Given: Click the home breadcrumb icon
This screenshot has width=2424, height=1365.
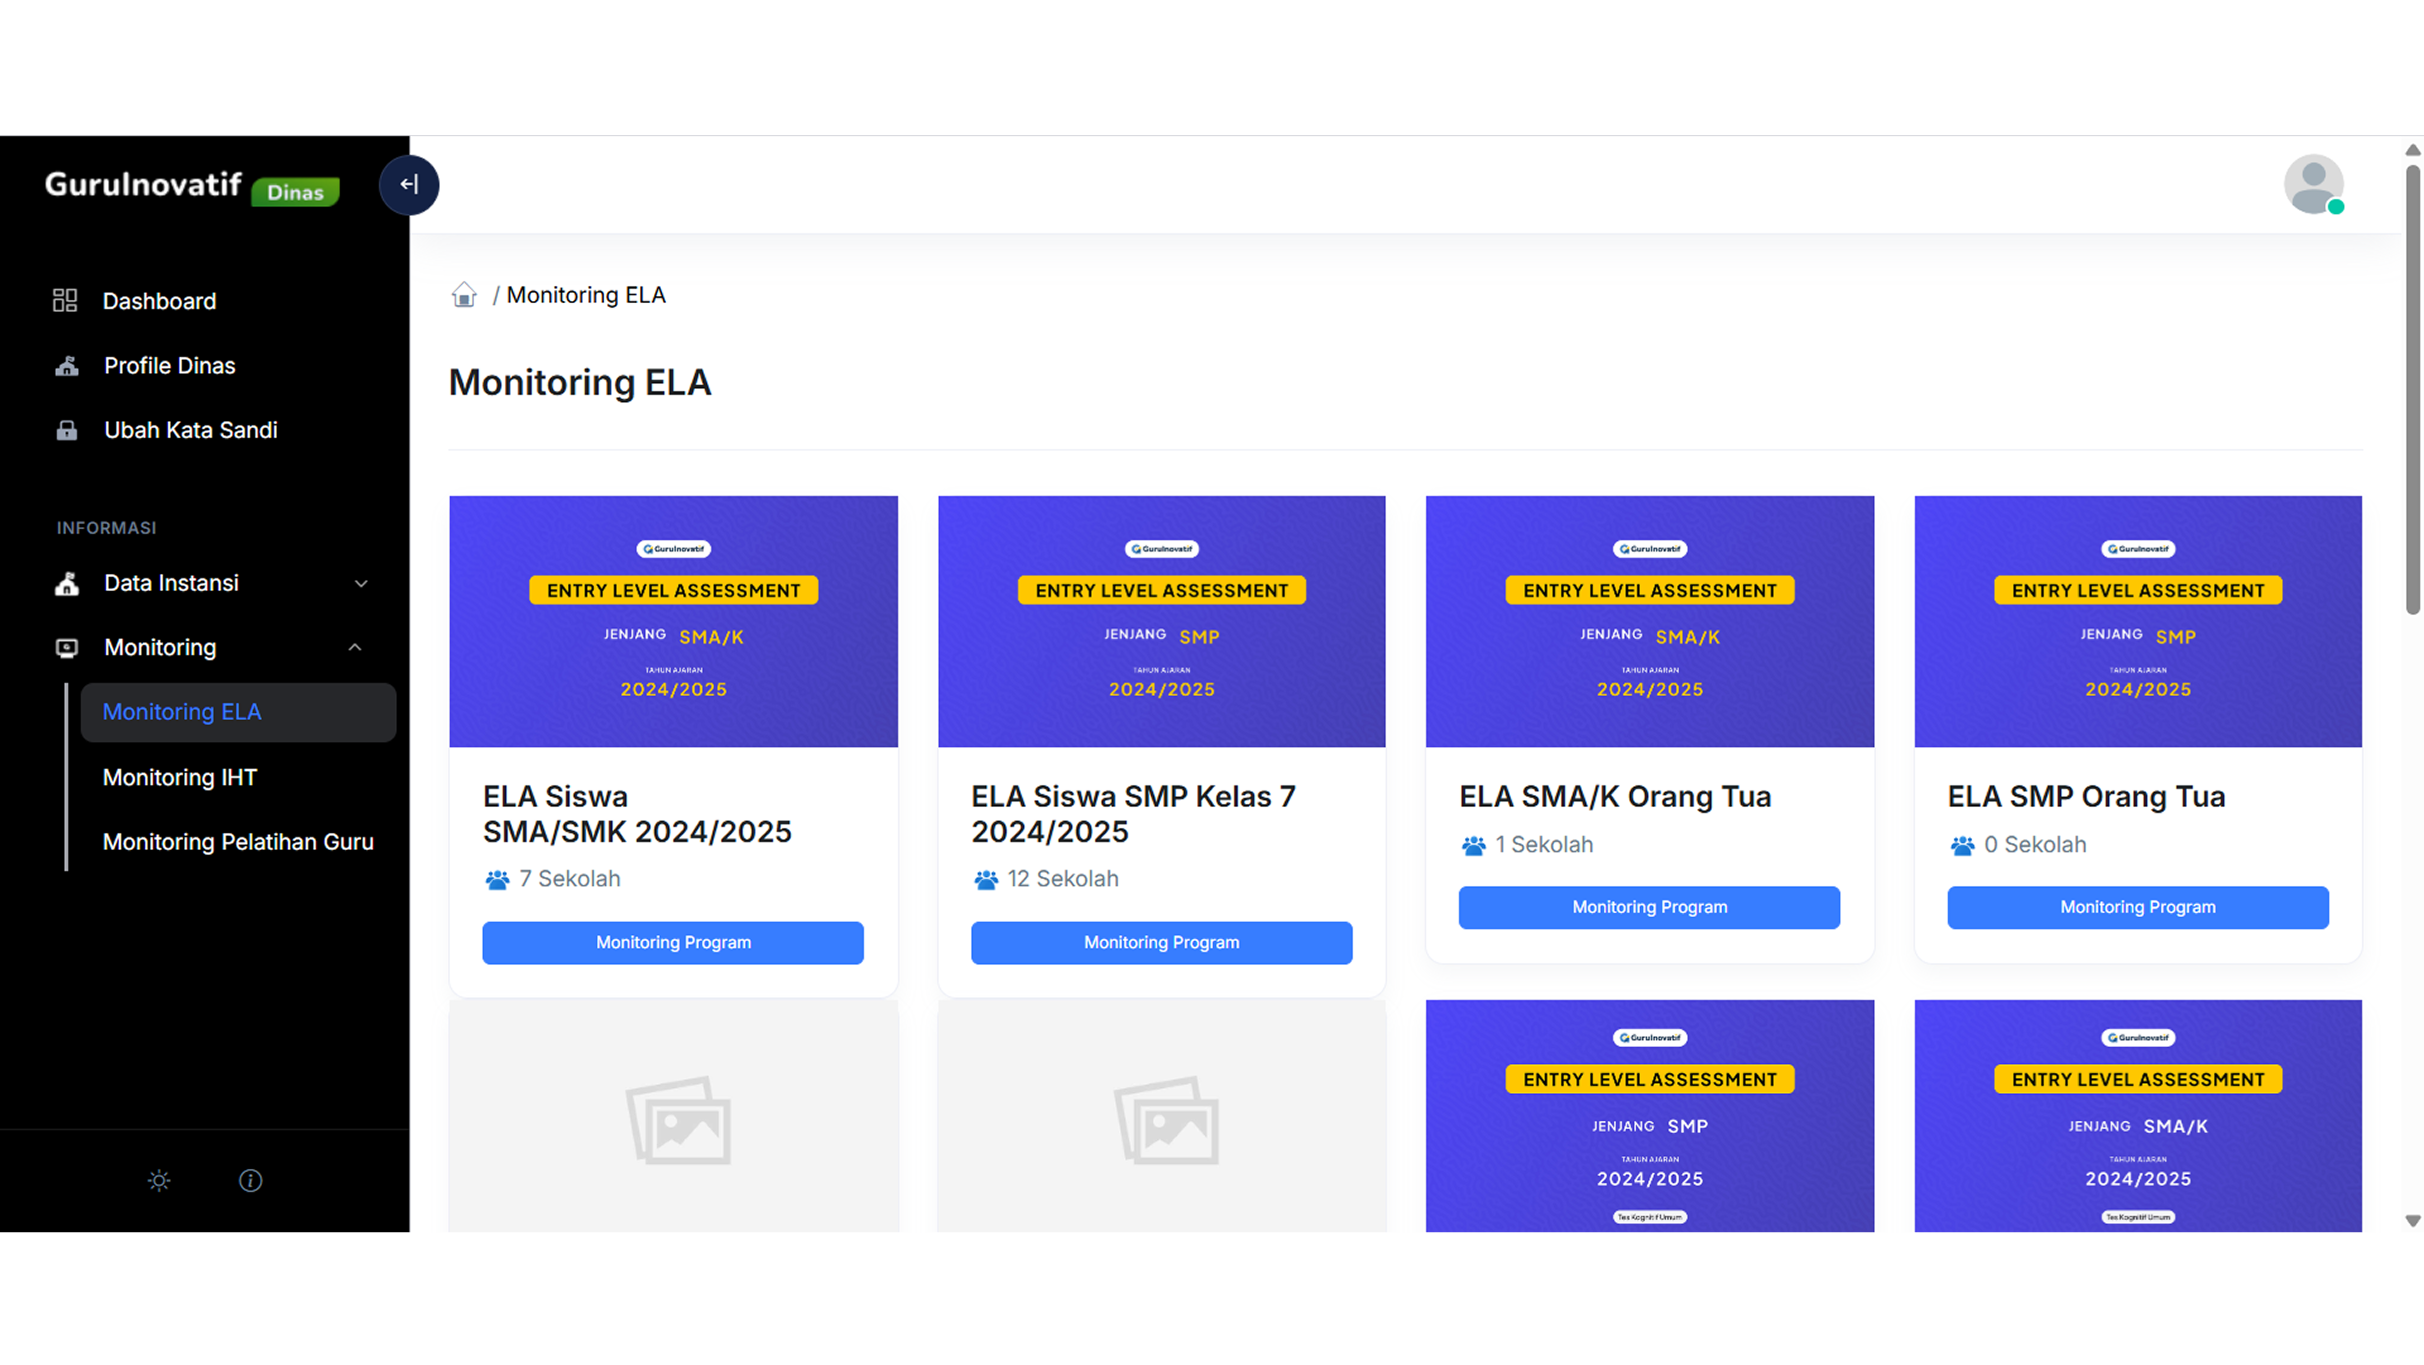Looking at the screenshot, I should [464, 295].
